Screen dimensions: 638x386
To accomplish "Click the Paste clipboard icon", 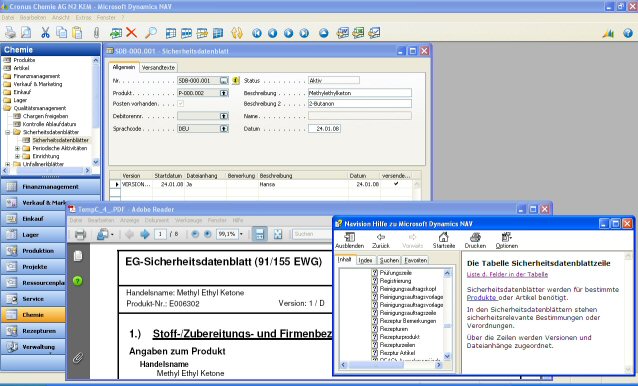I will [77, 33].
